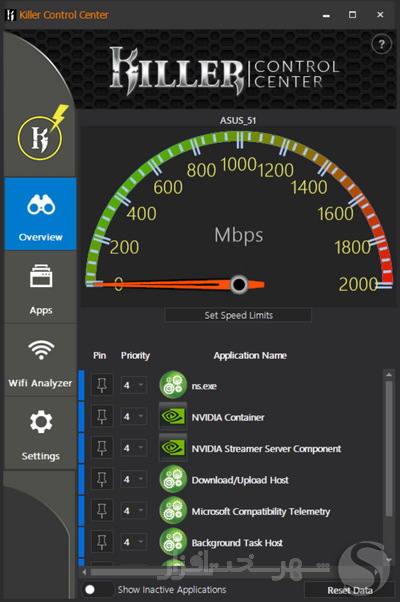This screenshot has width=400, height=602.
Task: Go to the Settings tab
Action: [x=41, y=433]
